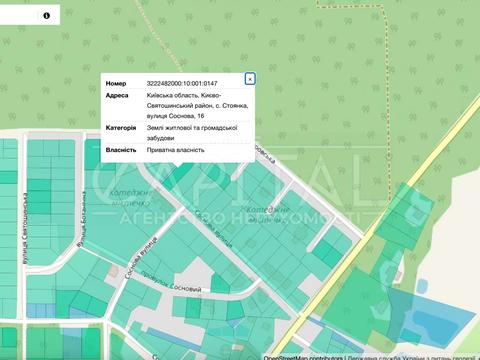Click the Приватна власність ownership value

(x=175, y=150)
